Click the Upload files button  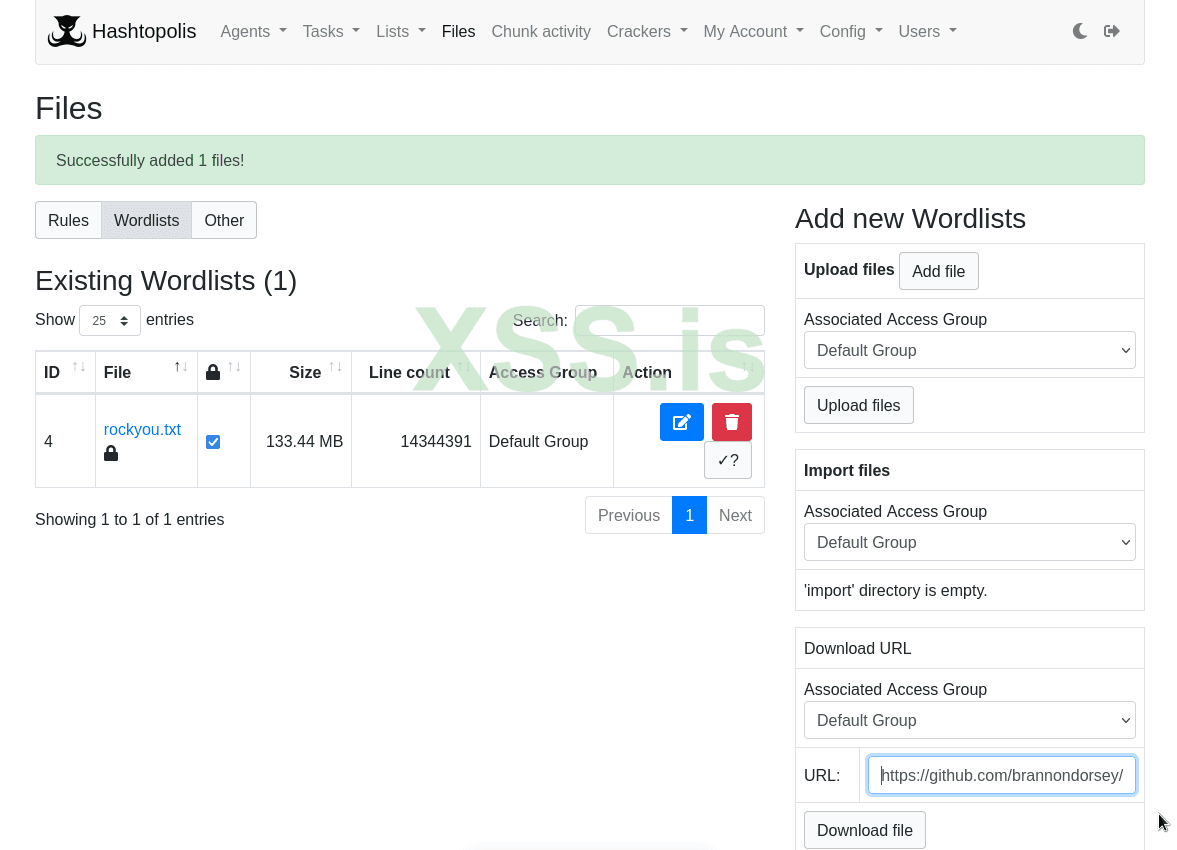click(859, 405)
